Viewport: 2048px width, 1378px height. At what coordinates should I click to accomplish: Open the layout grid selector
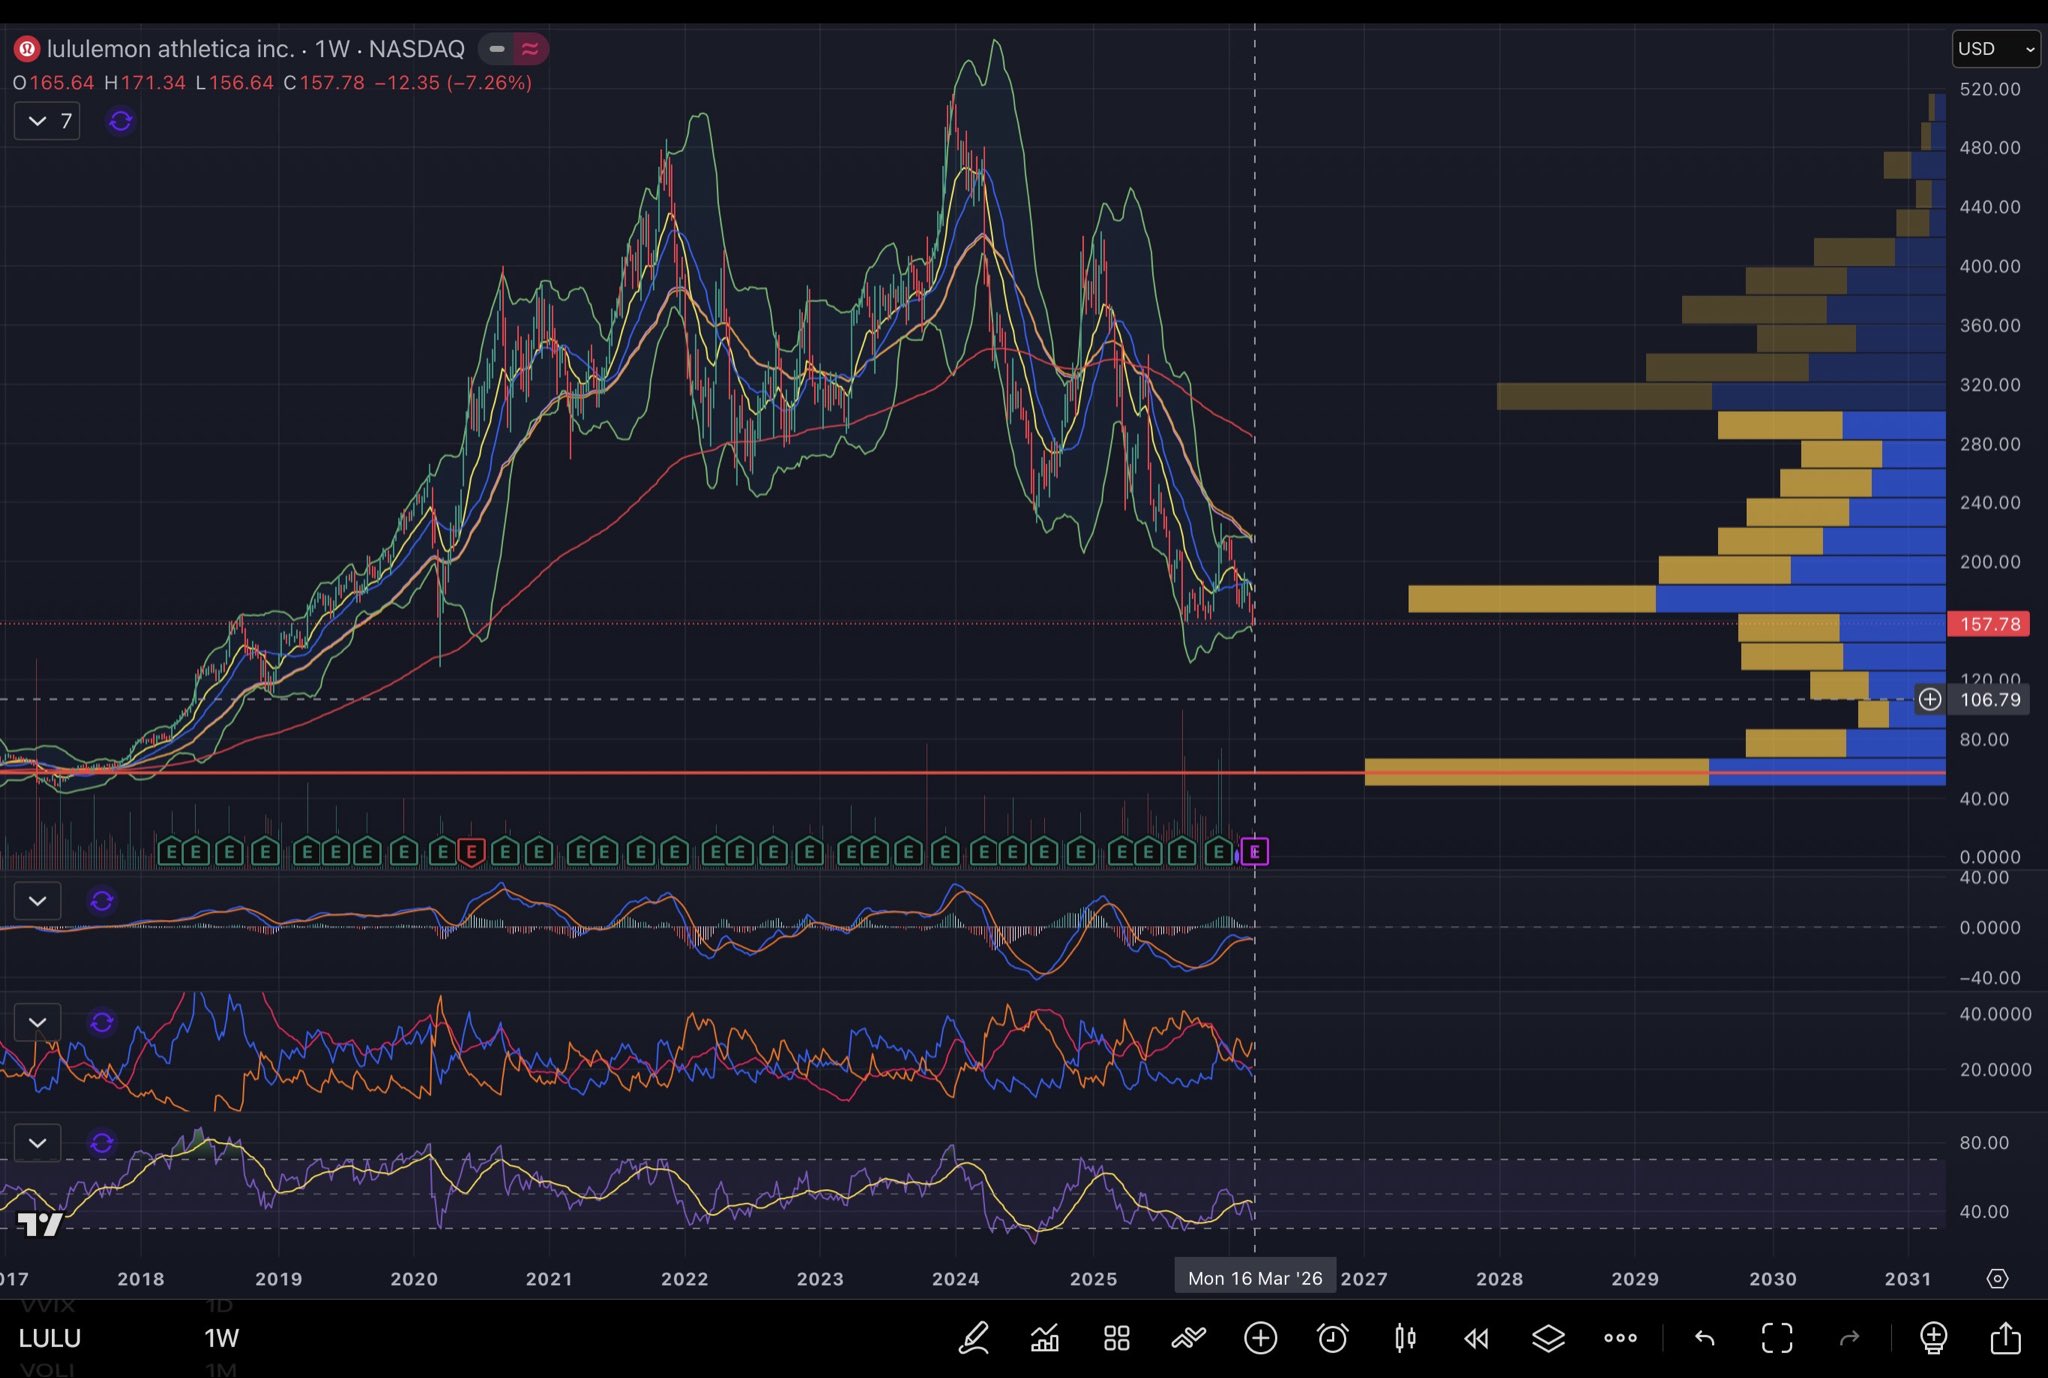pyautogui.click(x=1117, y=1338)
